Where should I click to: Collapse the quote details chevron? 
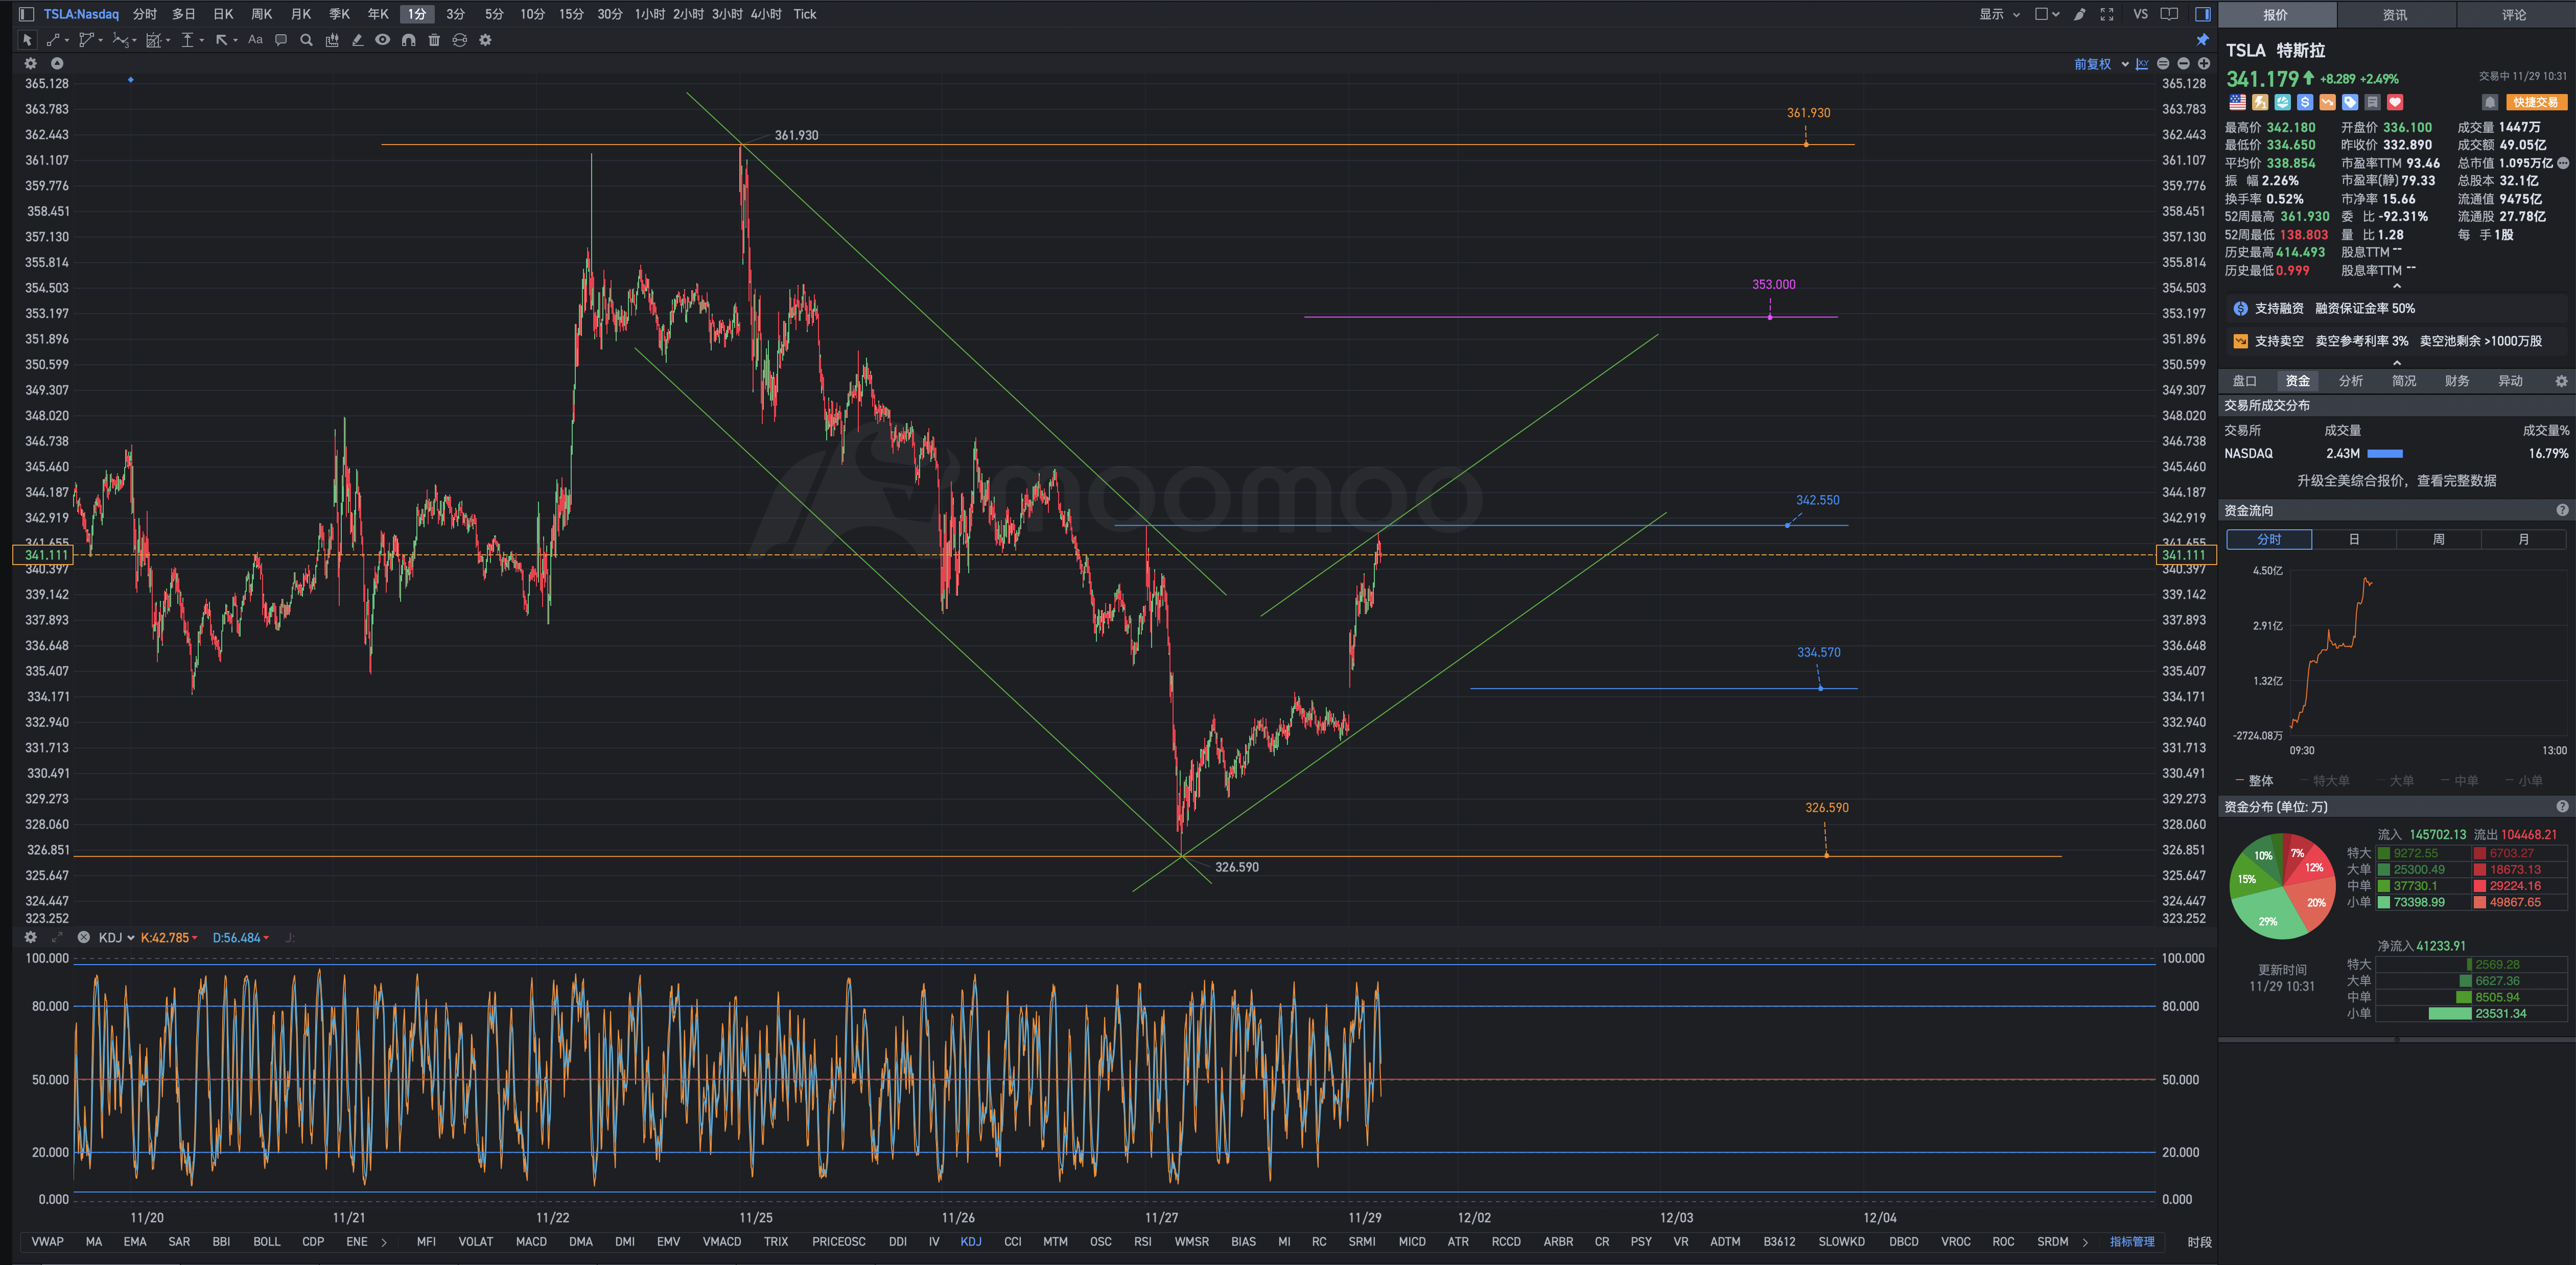pyautogui.click(x=2397, y=287)
